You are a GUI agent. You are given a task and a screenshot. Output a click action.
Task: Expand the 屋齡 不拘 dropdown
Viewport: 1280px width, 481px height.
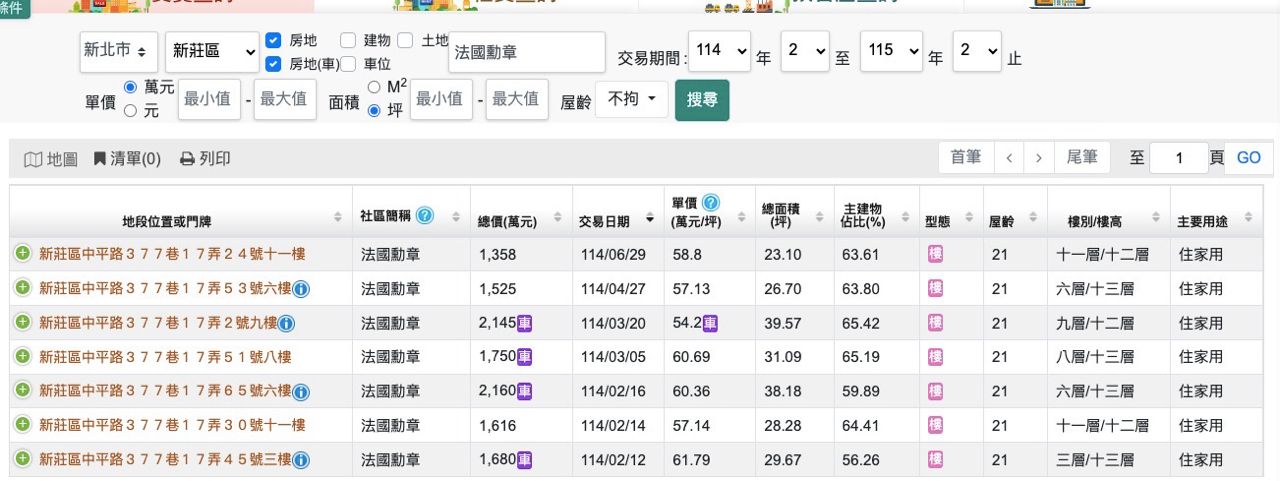pyautogui.click(x=631, y=99)
